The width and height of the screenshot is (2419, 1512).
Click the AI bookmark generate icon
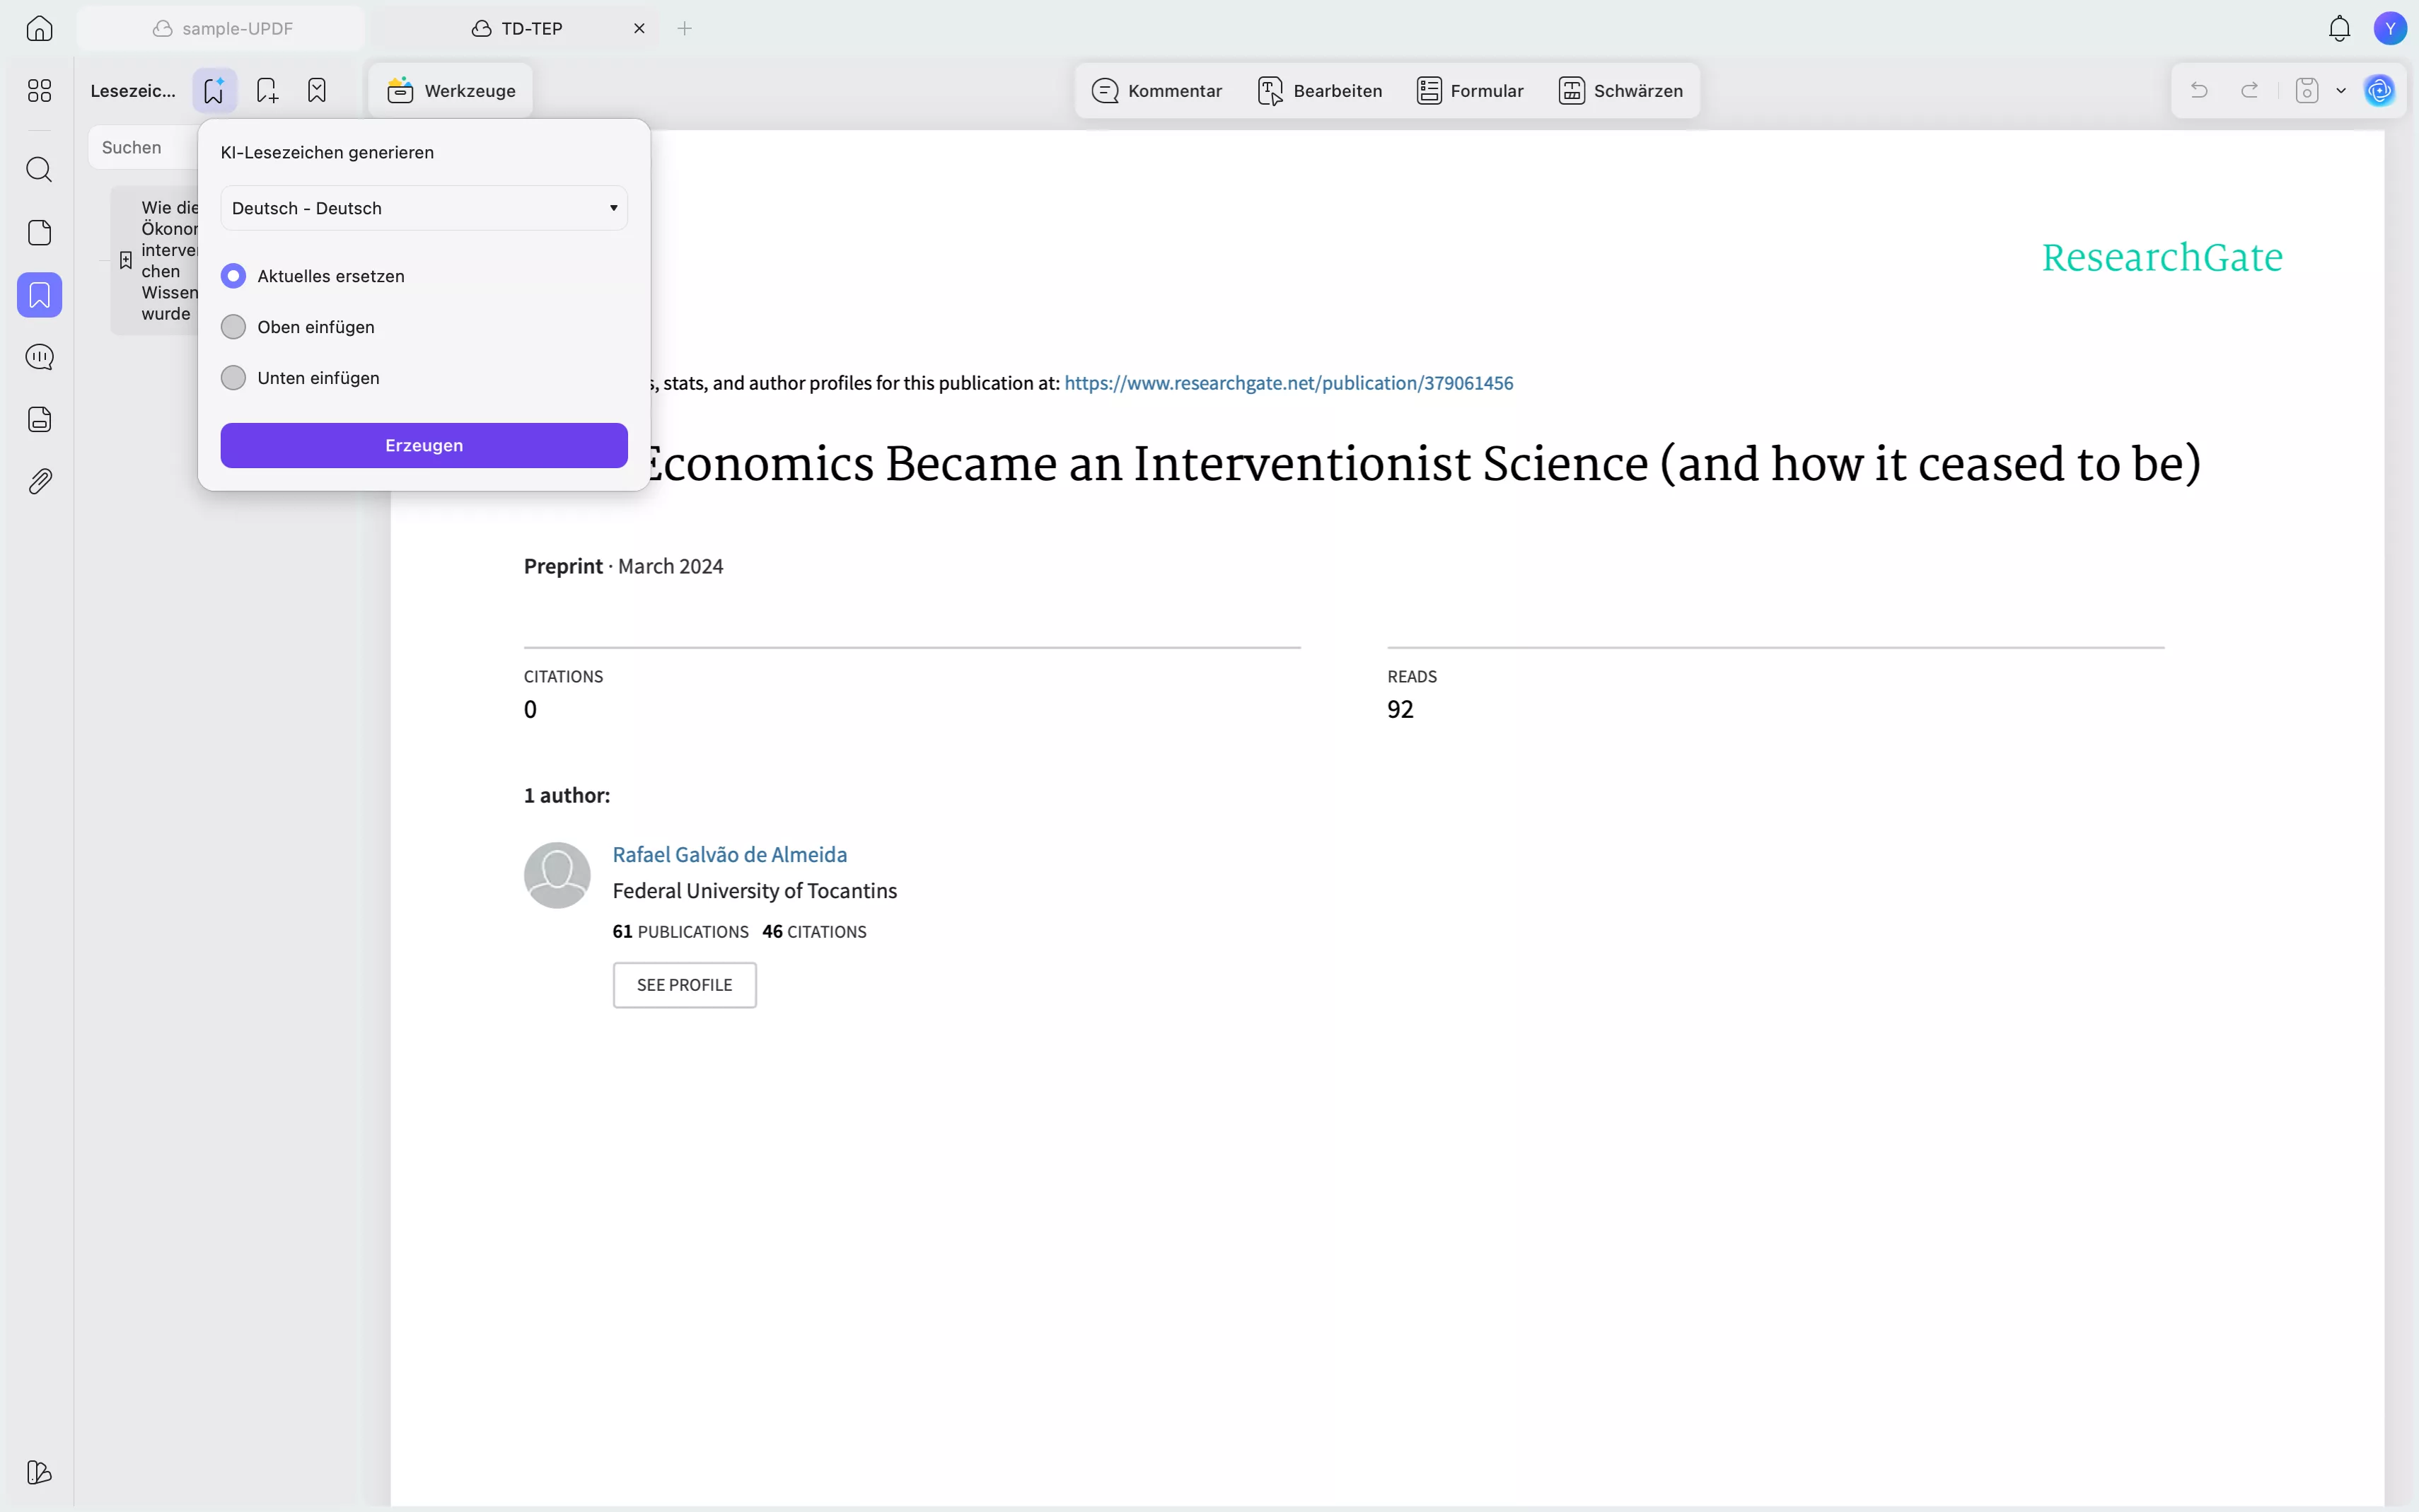[214, 91]
